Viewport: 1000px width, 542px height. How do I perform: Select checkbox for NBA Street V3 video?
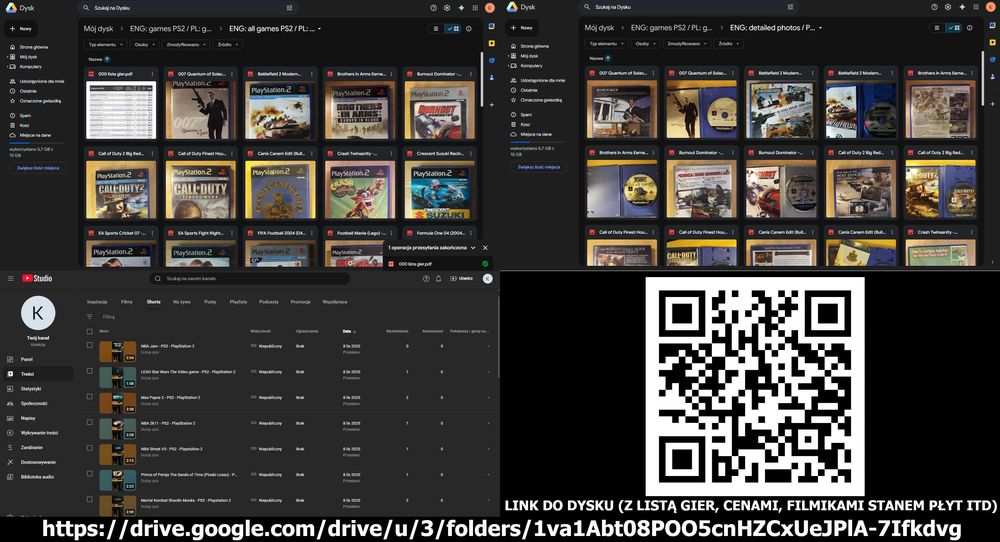tap(89, 448)
